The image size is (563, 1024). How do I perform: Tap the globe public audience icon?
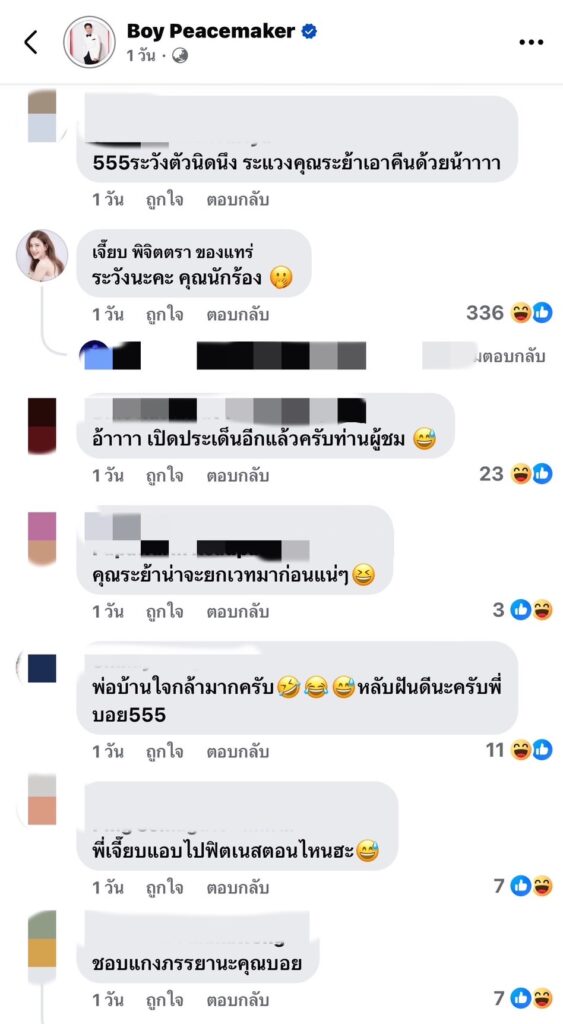click(x=180, y=56)
